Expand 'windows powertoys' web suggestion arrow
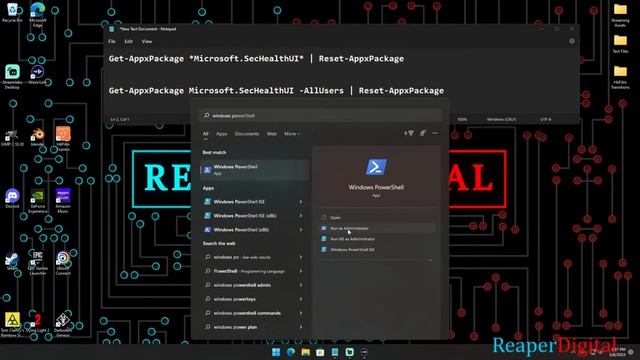 (x=301, y=299)
